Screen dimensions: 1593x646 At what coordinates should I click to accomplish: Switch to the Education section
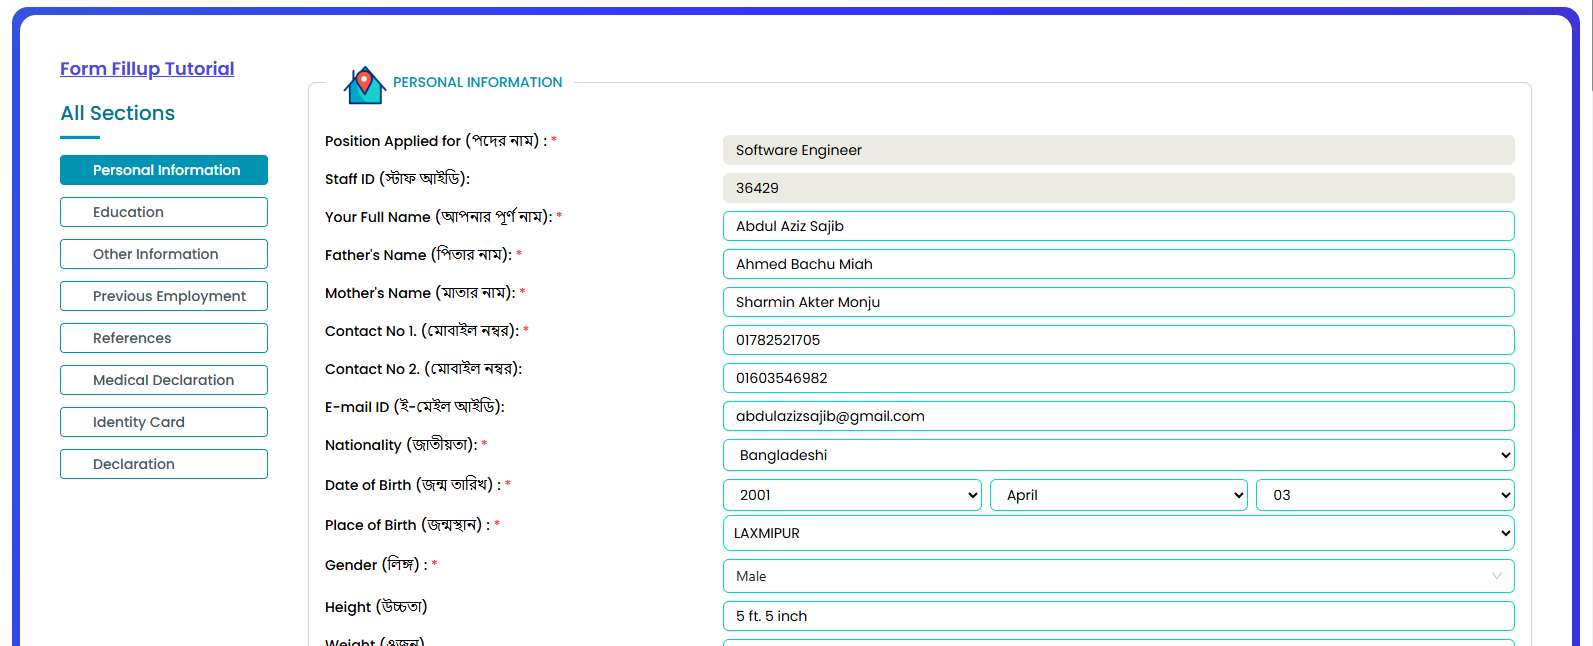(x=164, y=212)
